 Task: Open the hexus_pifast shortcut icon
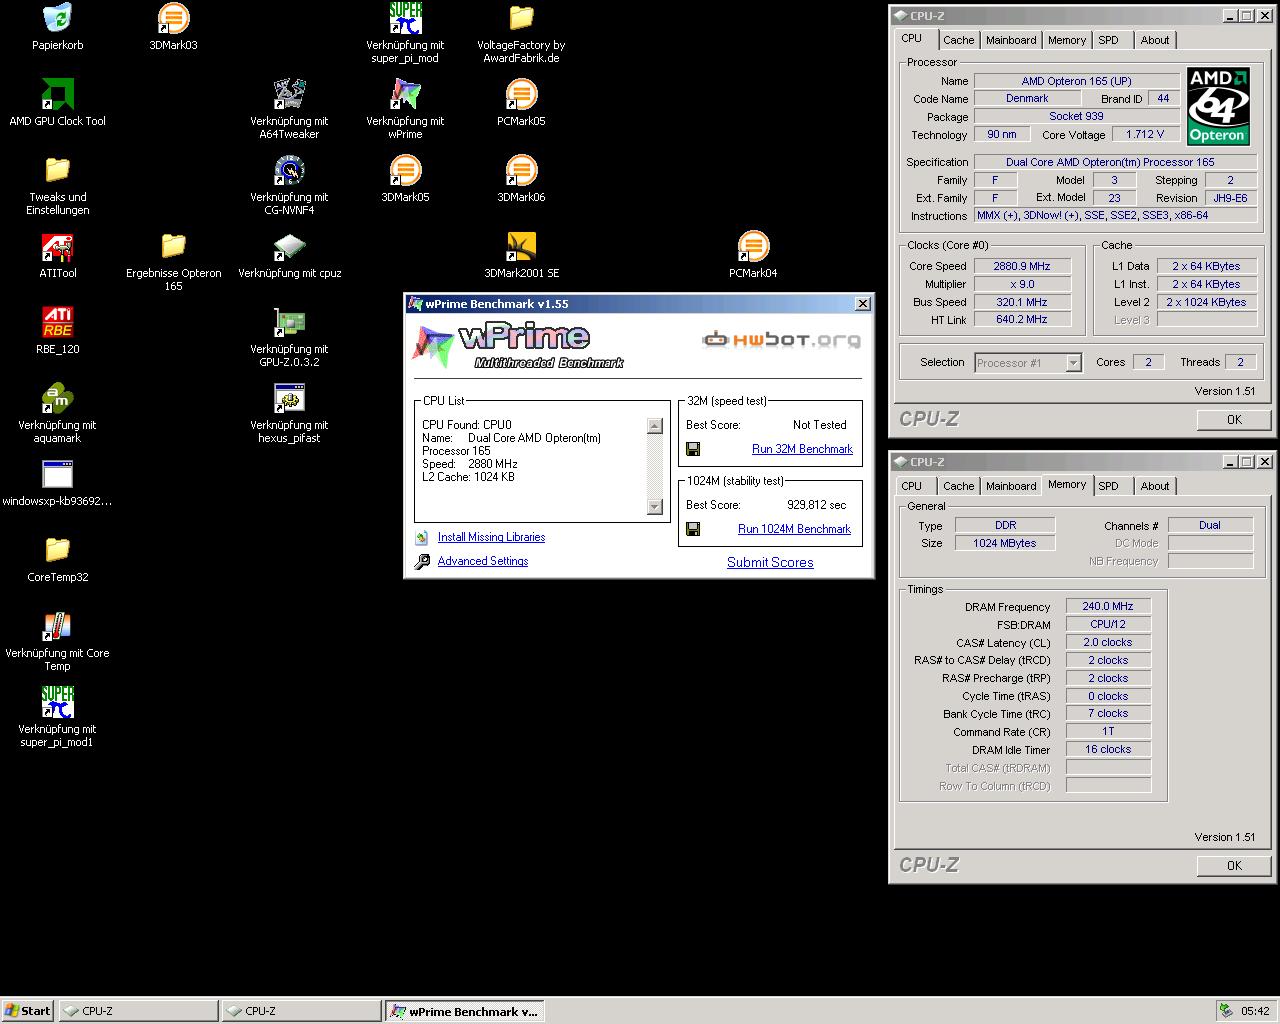(289, 398)
